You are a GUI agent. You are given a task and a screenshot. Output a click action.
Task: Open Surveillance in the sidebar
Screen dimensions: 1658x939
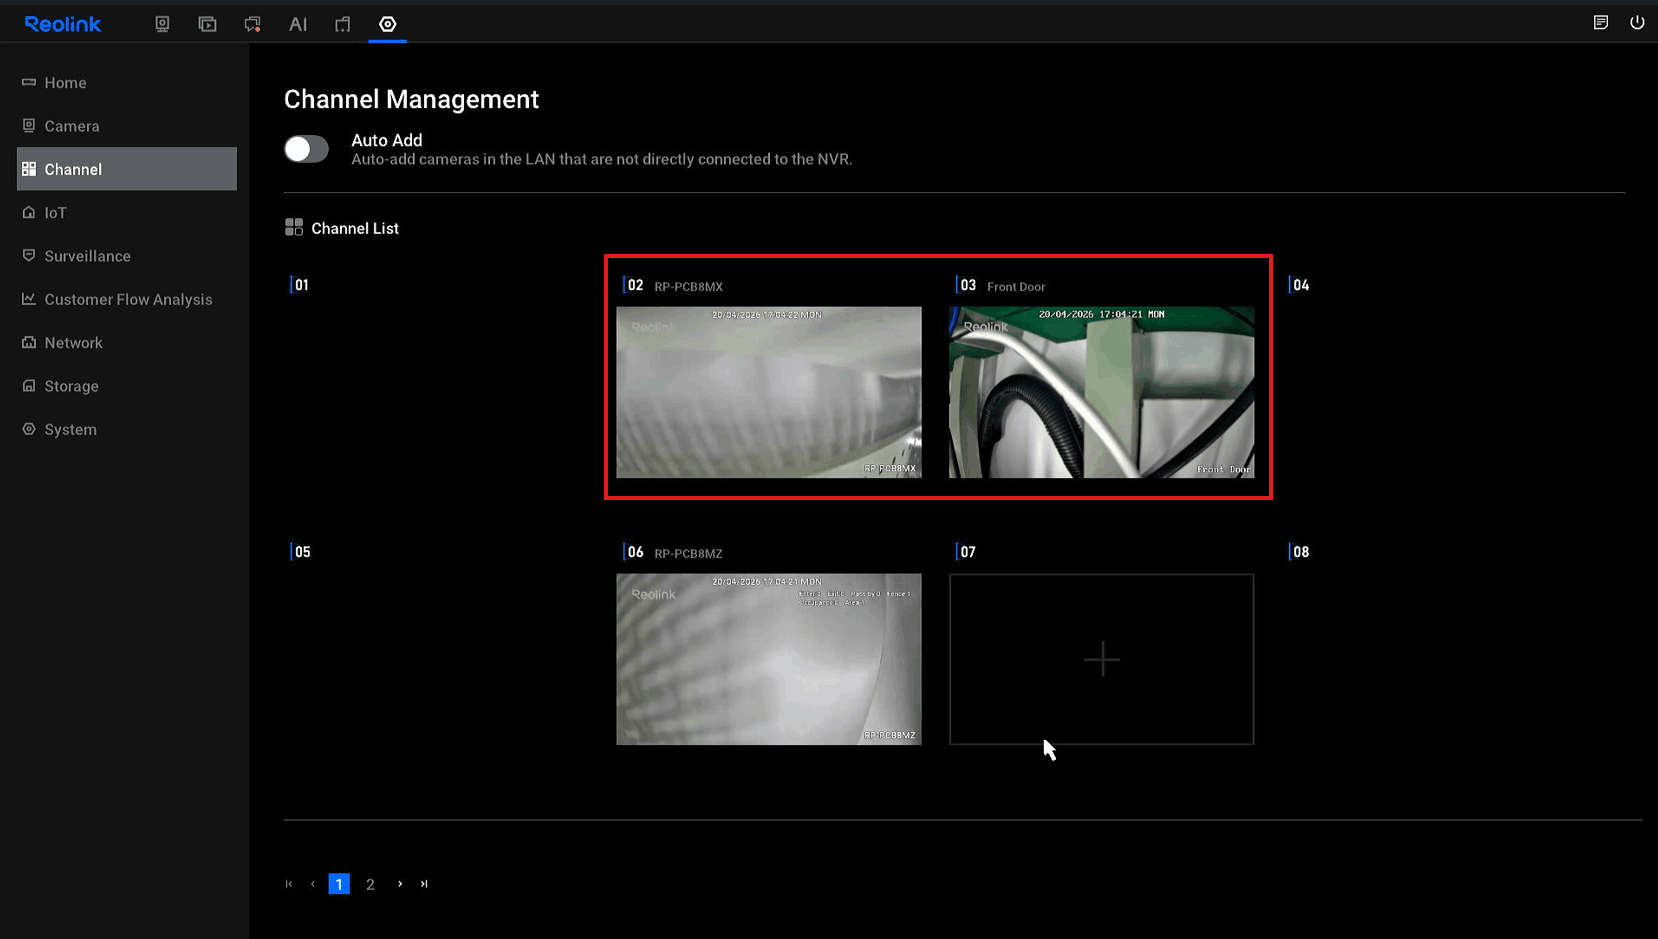pyautogui.click(x=127, y=256)
